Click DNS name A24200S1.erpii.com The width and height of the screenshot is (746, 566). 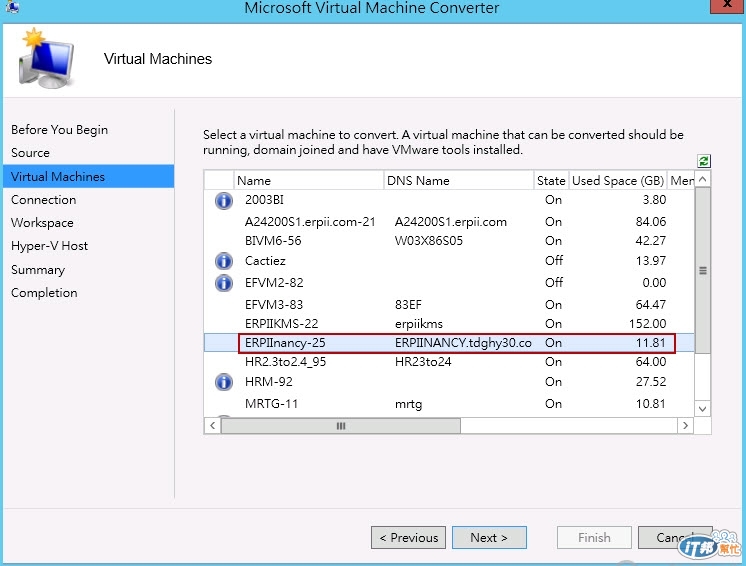[x=451, y=222]
